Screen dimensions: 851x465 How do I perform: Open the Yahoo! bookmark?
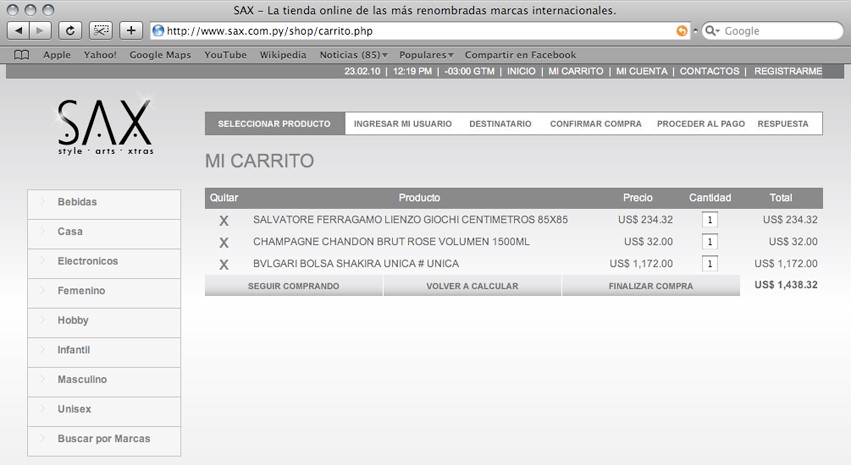pyautogui.click(x=100, y=55)
